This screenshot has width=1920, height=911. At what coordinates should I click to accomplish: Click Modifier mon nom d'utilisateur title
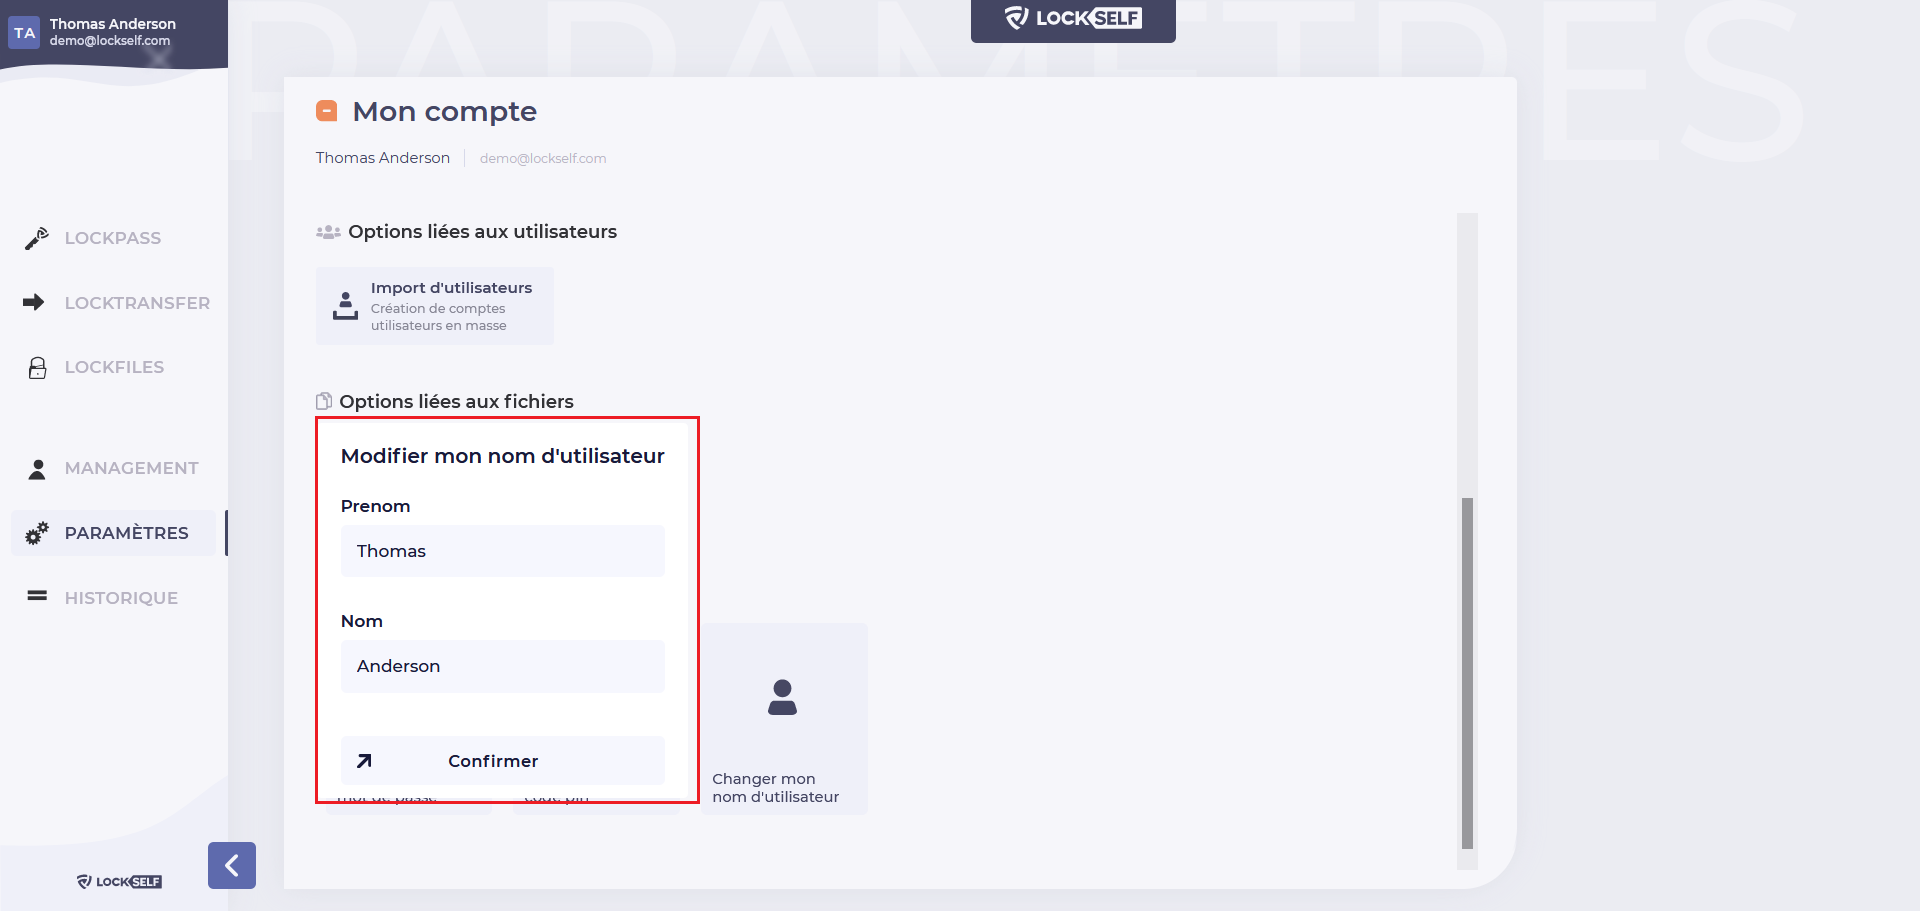point(502,456)
